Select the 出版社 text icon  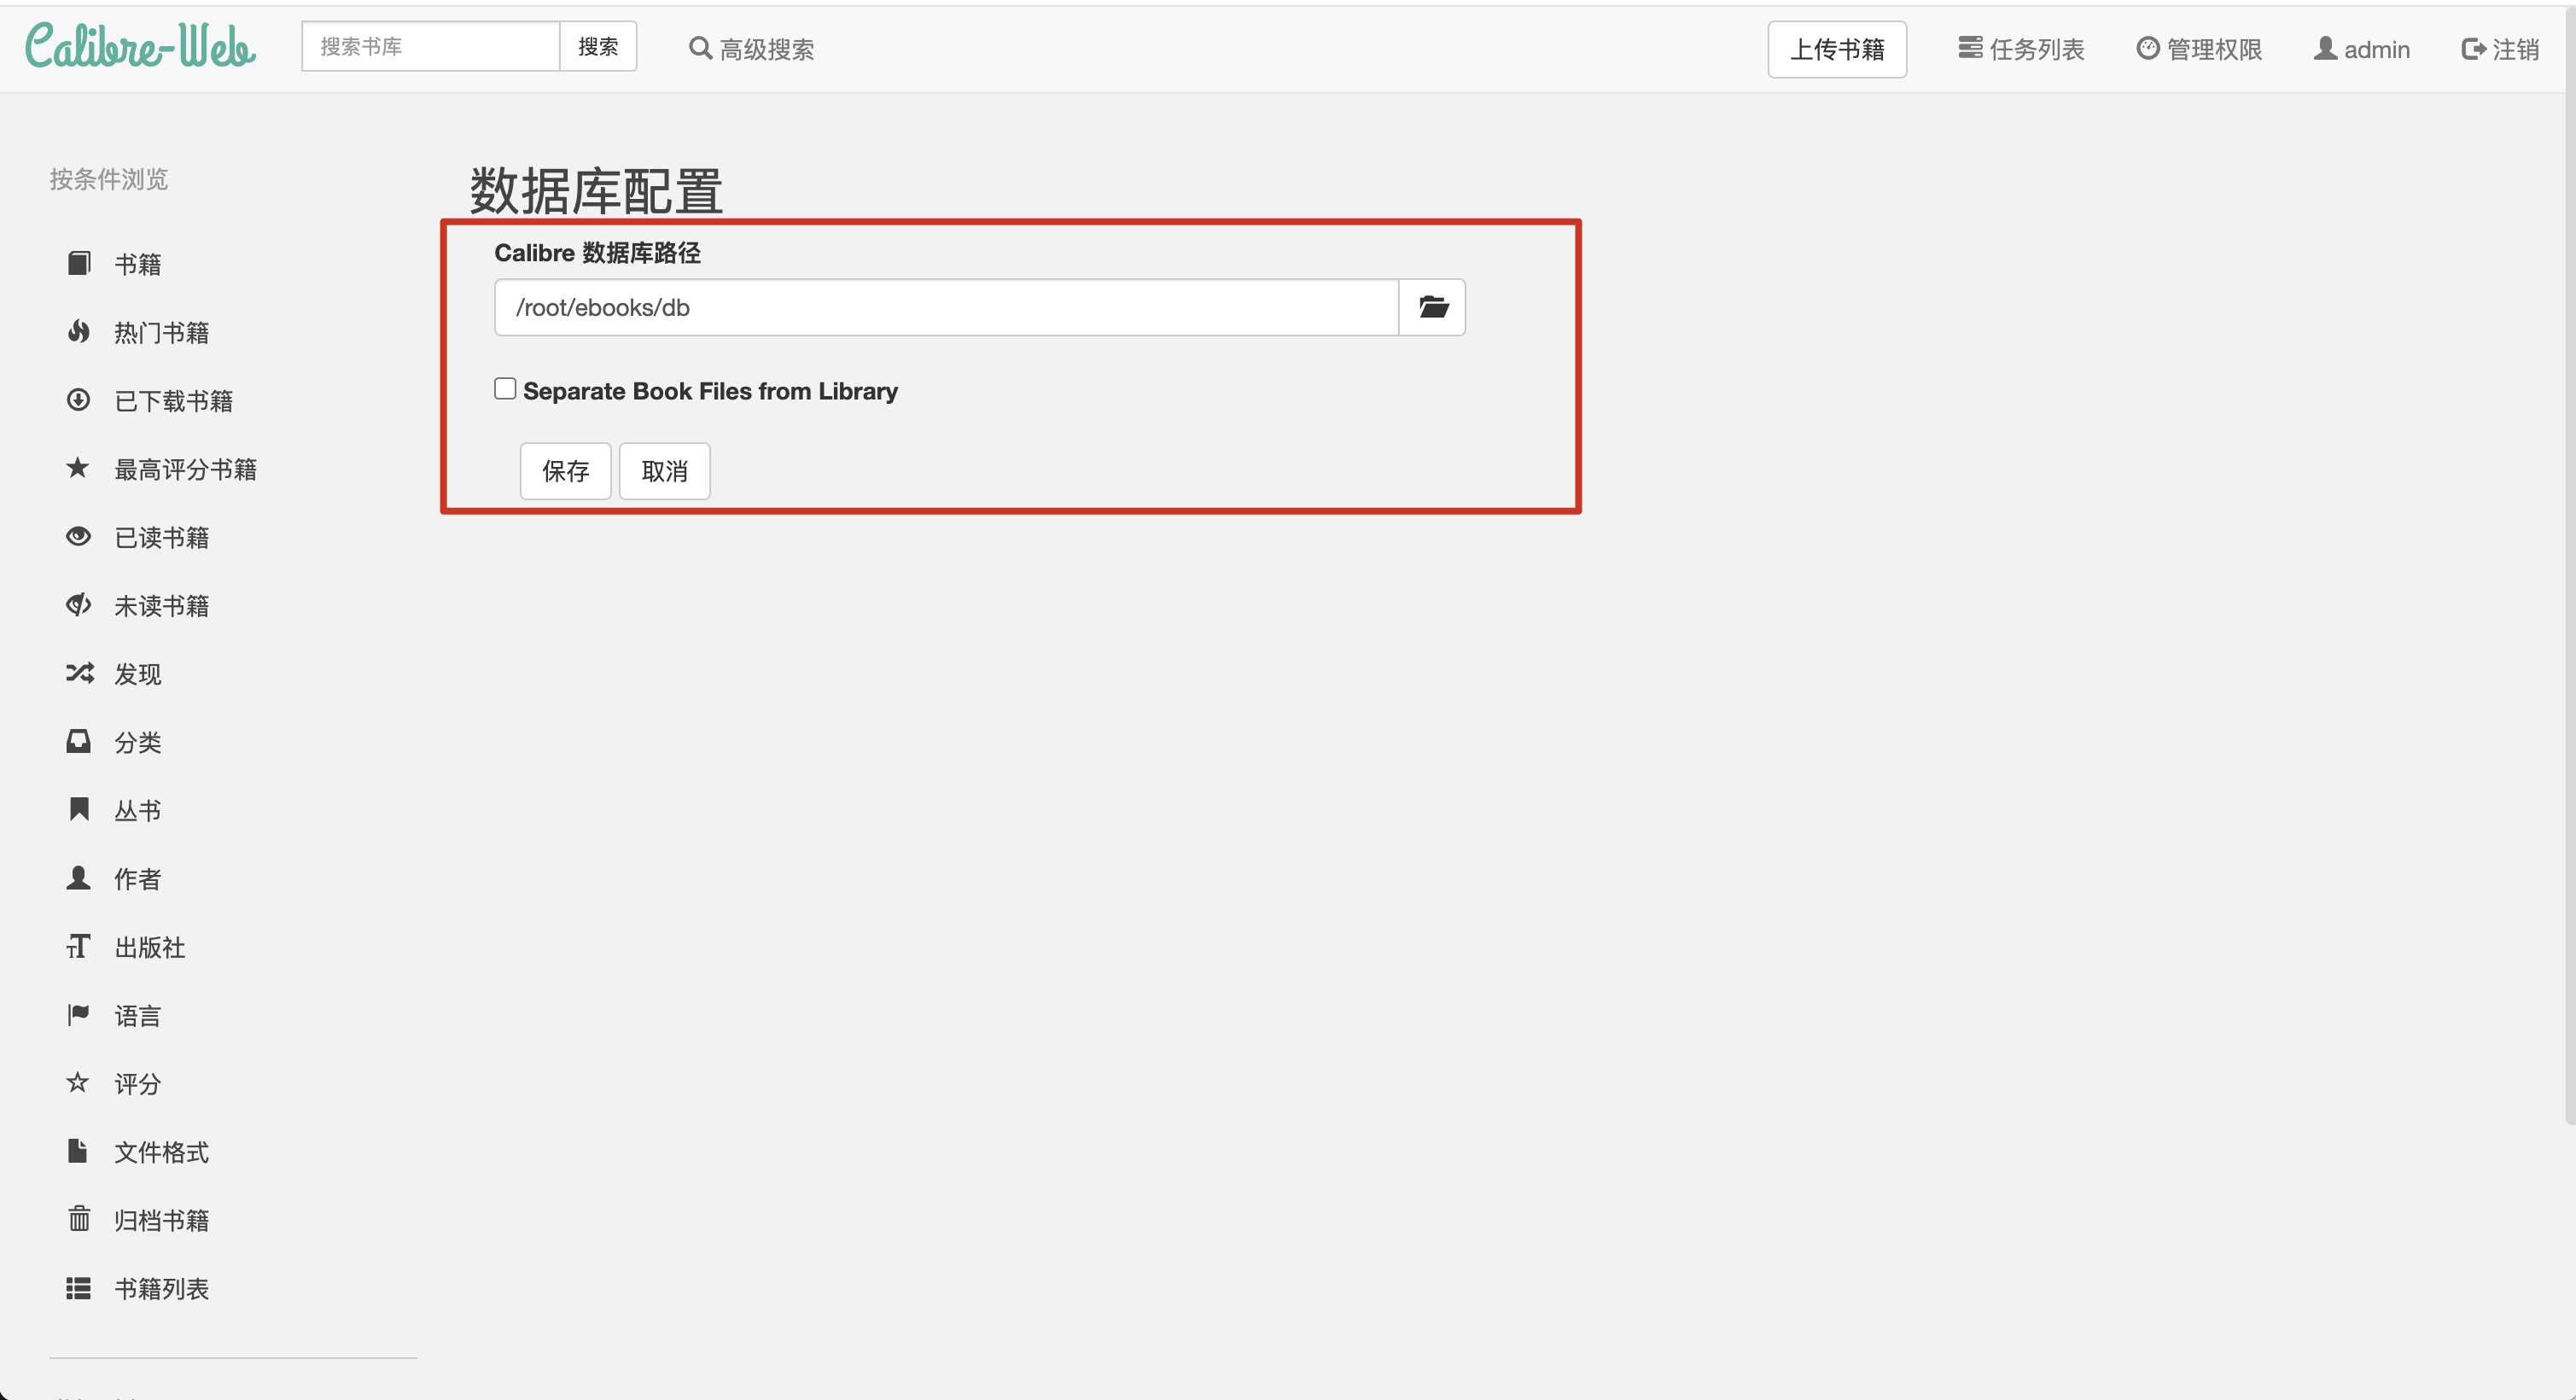(x=78, y=946)
